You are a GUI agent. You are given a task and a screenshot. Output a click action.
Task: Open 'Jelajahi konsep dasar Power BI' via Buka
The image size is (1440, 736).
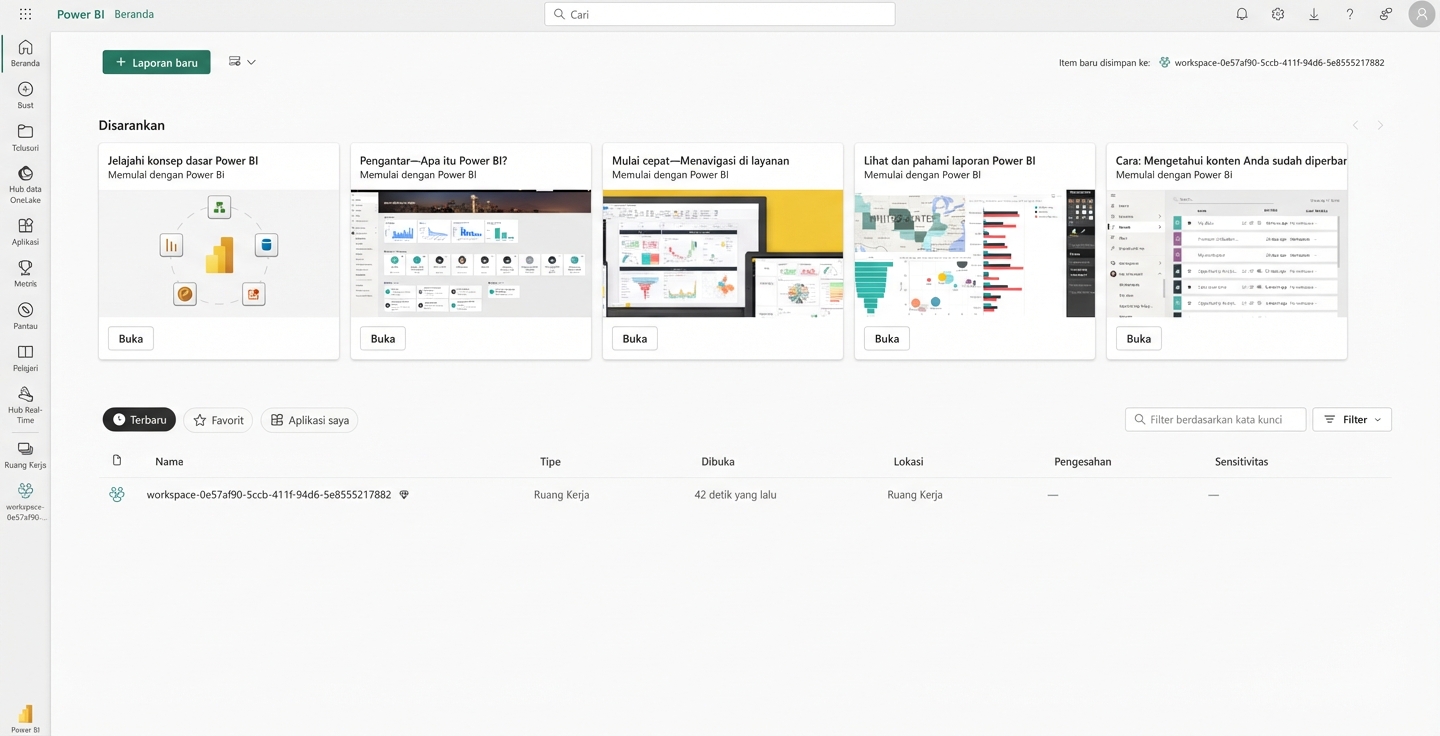coord(130,338)
